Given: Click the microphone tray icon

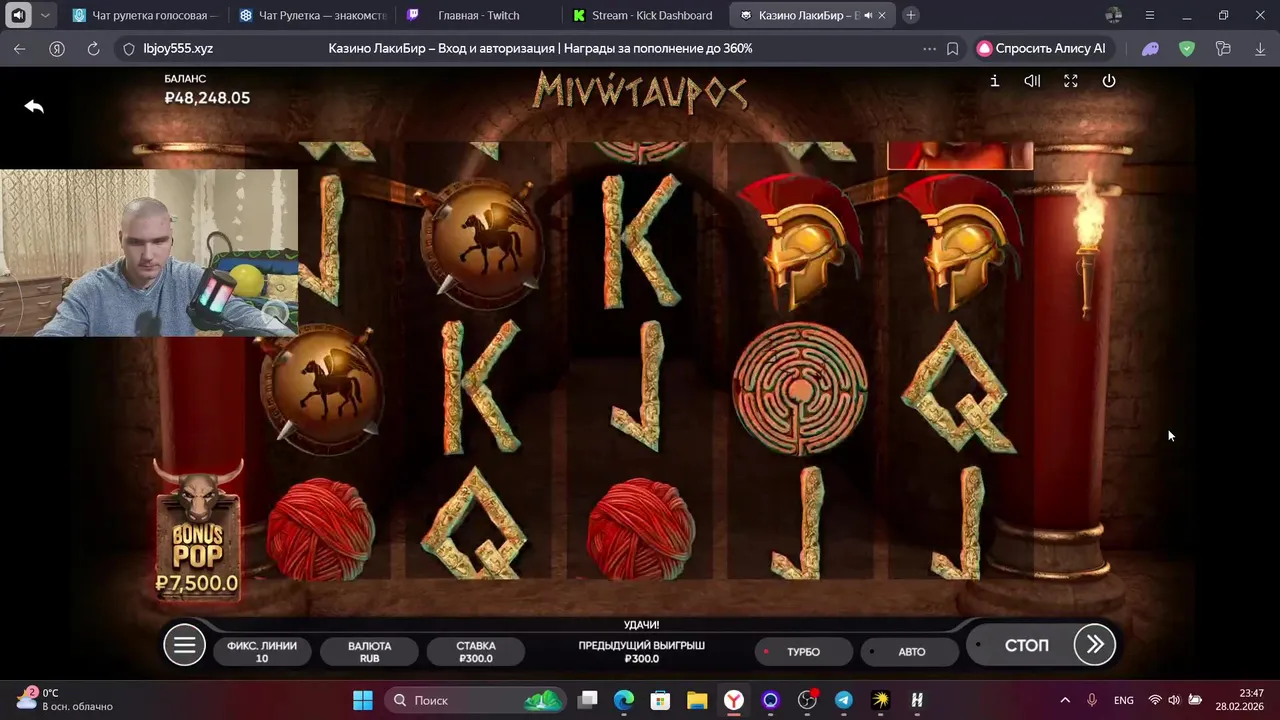Looking at the screenshot, I should click(1092, 700).
